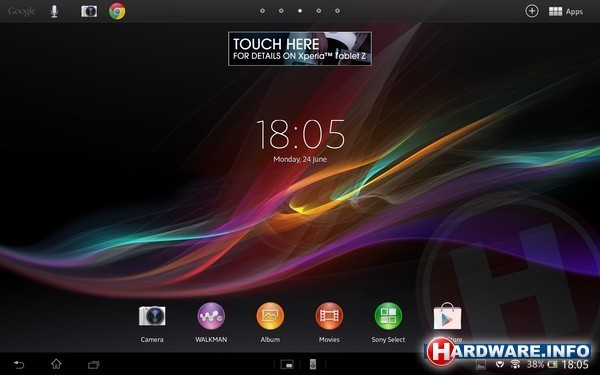The height and width of the screenshot is (375, 600).
Task: Open the small apps window icon
Action: pos(287,364)
